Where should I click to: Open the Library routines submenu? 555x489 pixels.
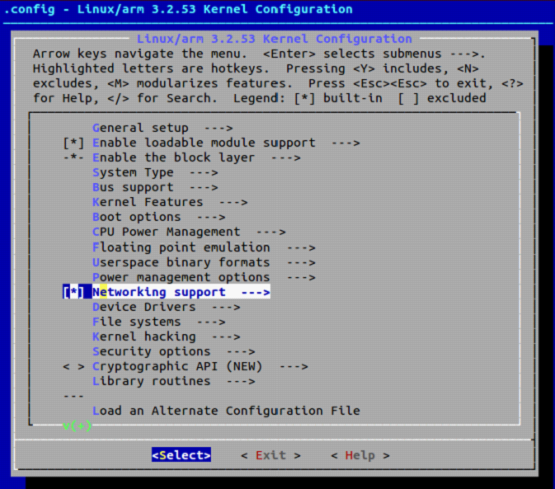[x=174, y=381]
